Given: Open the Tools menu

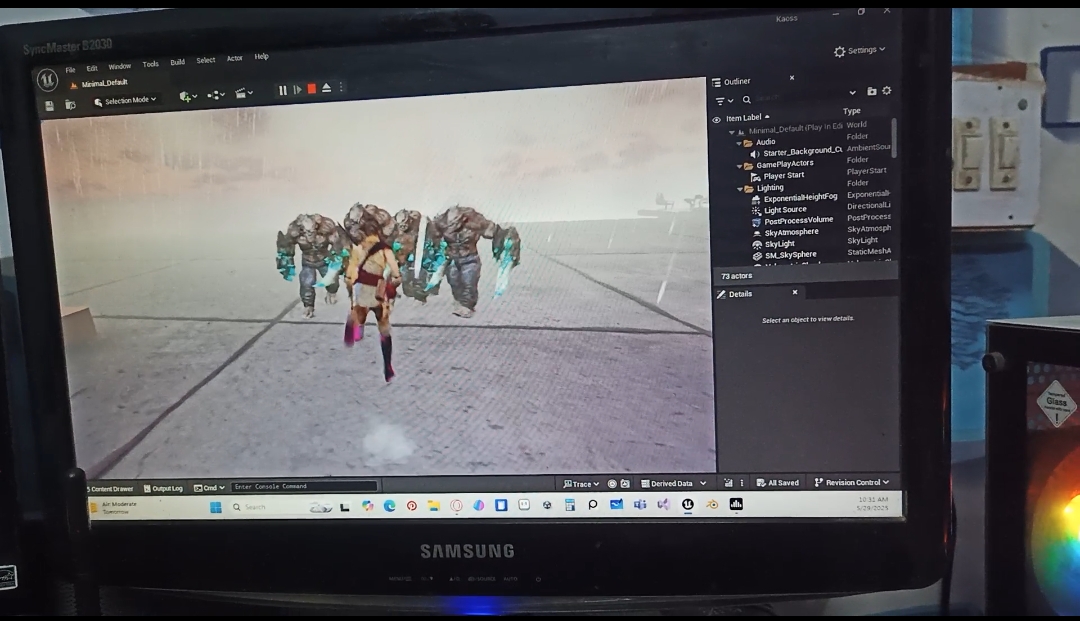Looking at the screenshot, I should [150, 64].
